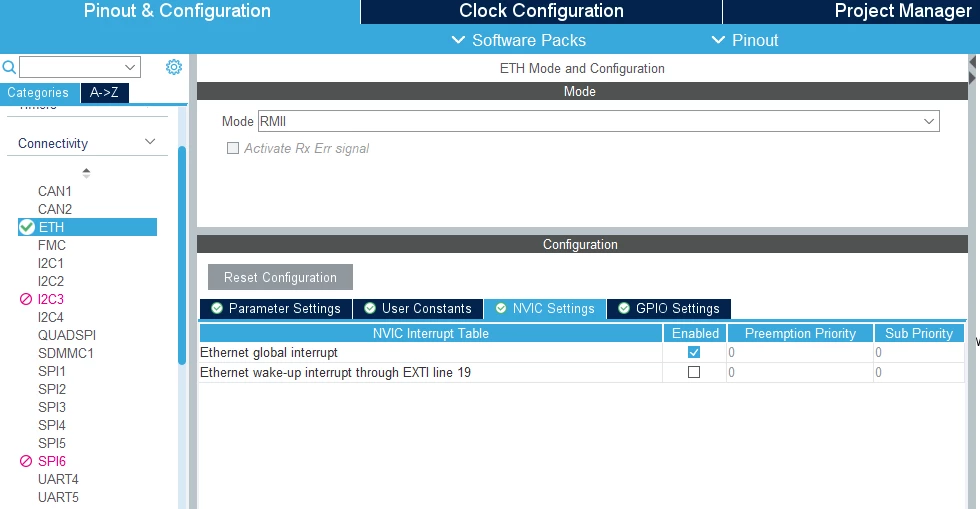Click the NVIC Interrupt Table column header
Image resolution: width=980 pixels, height=509 pixels.
[431, 333]
